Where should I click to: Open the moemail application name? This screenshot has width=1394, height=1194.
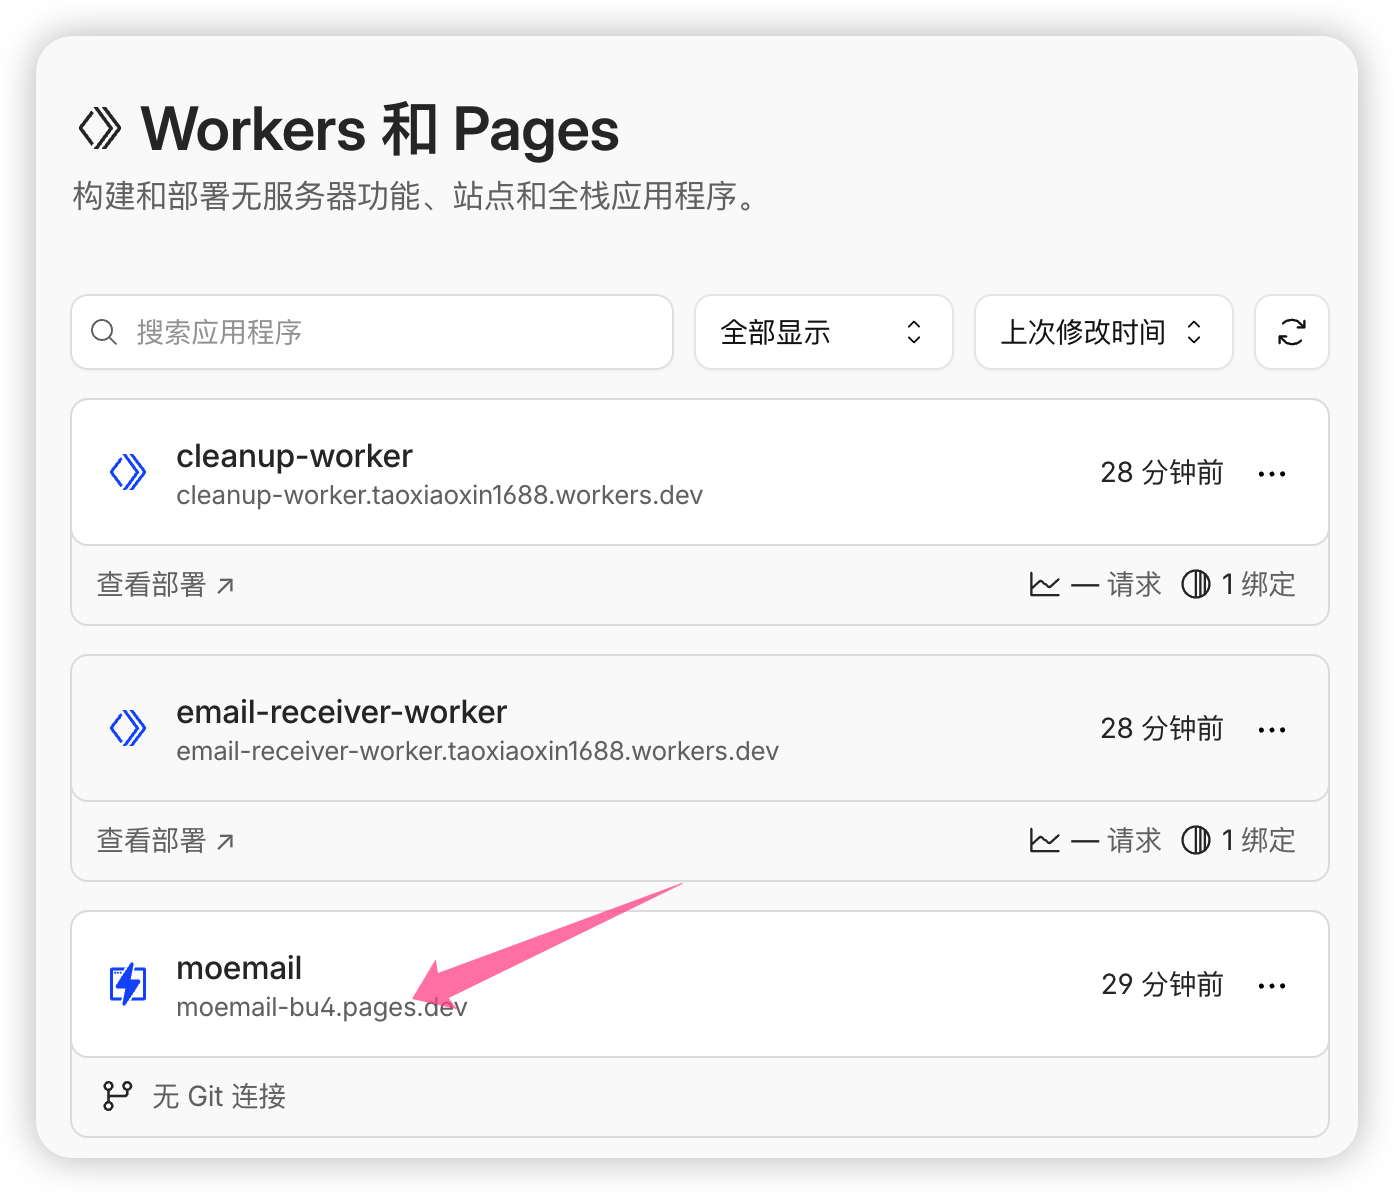tap(239, 968)
